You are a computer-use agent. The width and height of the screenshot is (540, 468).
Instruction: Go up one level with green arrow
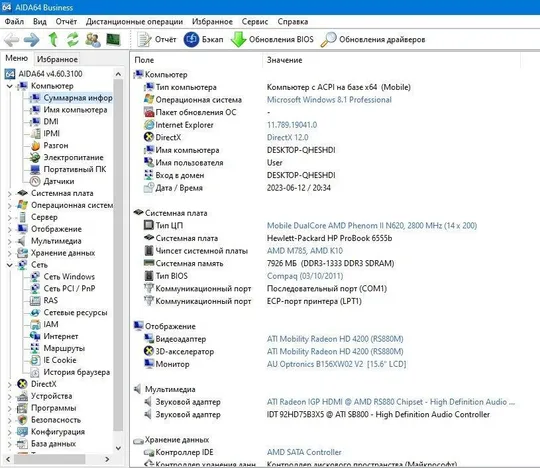coord(53,40)
